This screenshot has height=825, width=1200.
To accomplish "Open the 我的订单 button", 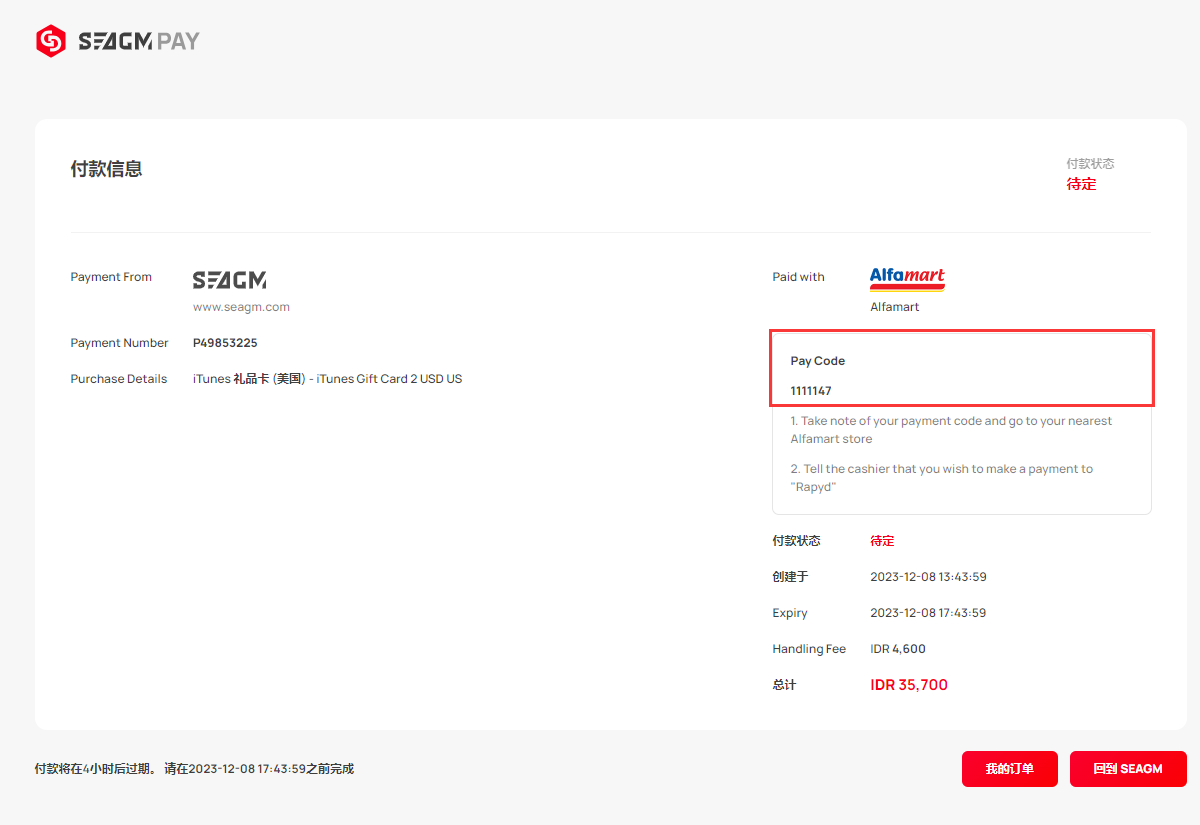I will [1010, 769].
